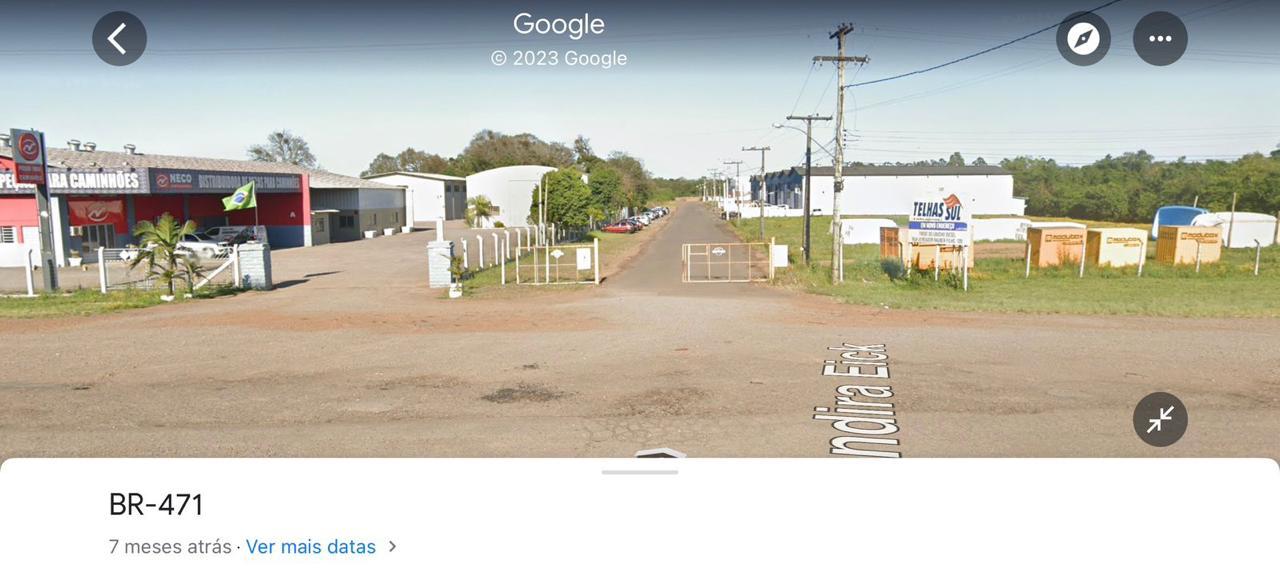Move forward using the road navigation arrow
Viewport: 1280px width, 569px height.
(x=660, y=453)
